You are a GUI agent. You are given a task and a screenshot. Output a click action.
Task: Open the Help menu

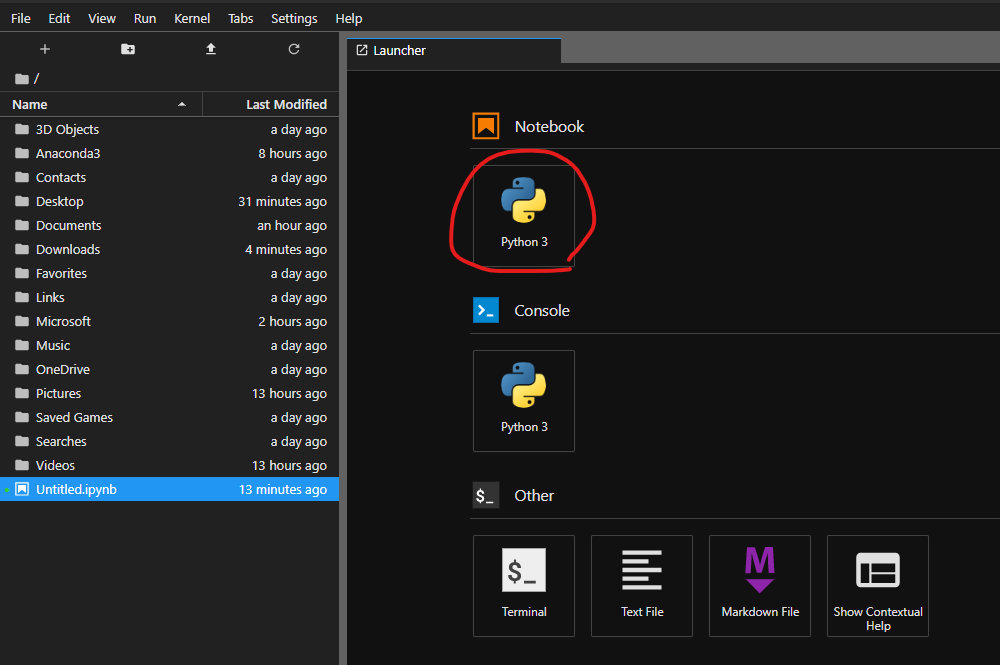[x=349, y=18]
